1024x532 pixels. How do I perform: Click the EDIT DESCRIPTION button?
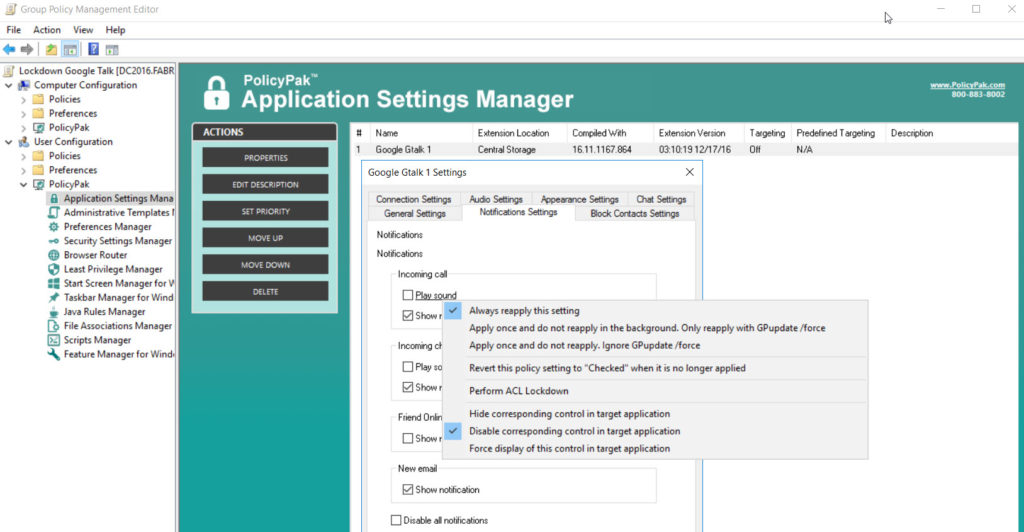click(265, 185)
